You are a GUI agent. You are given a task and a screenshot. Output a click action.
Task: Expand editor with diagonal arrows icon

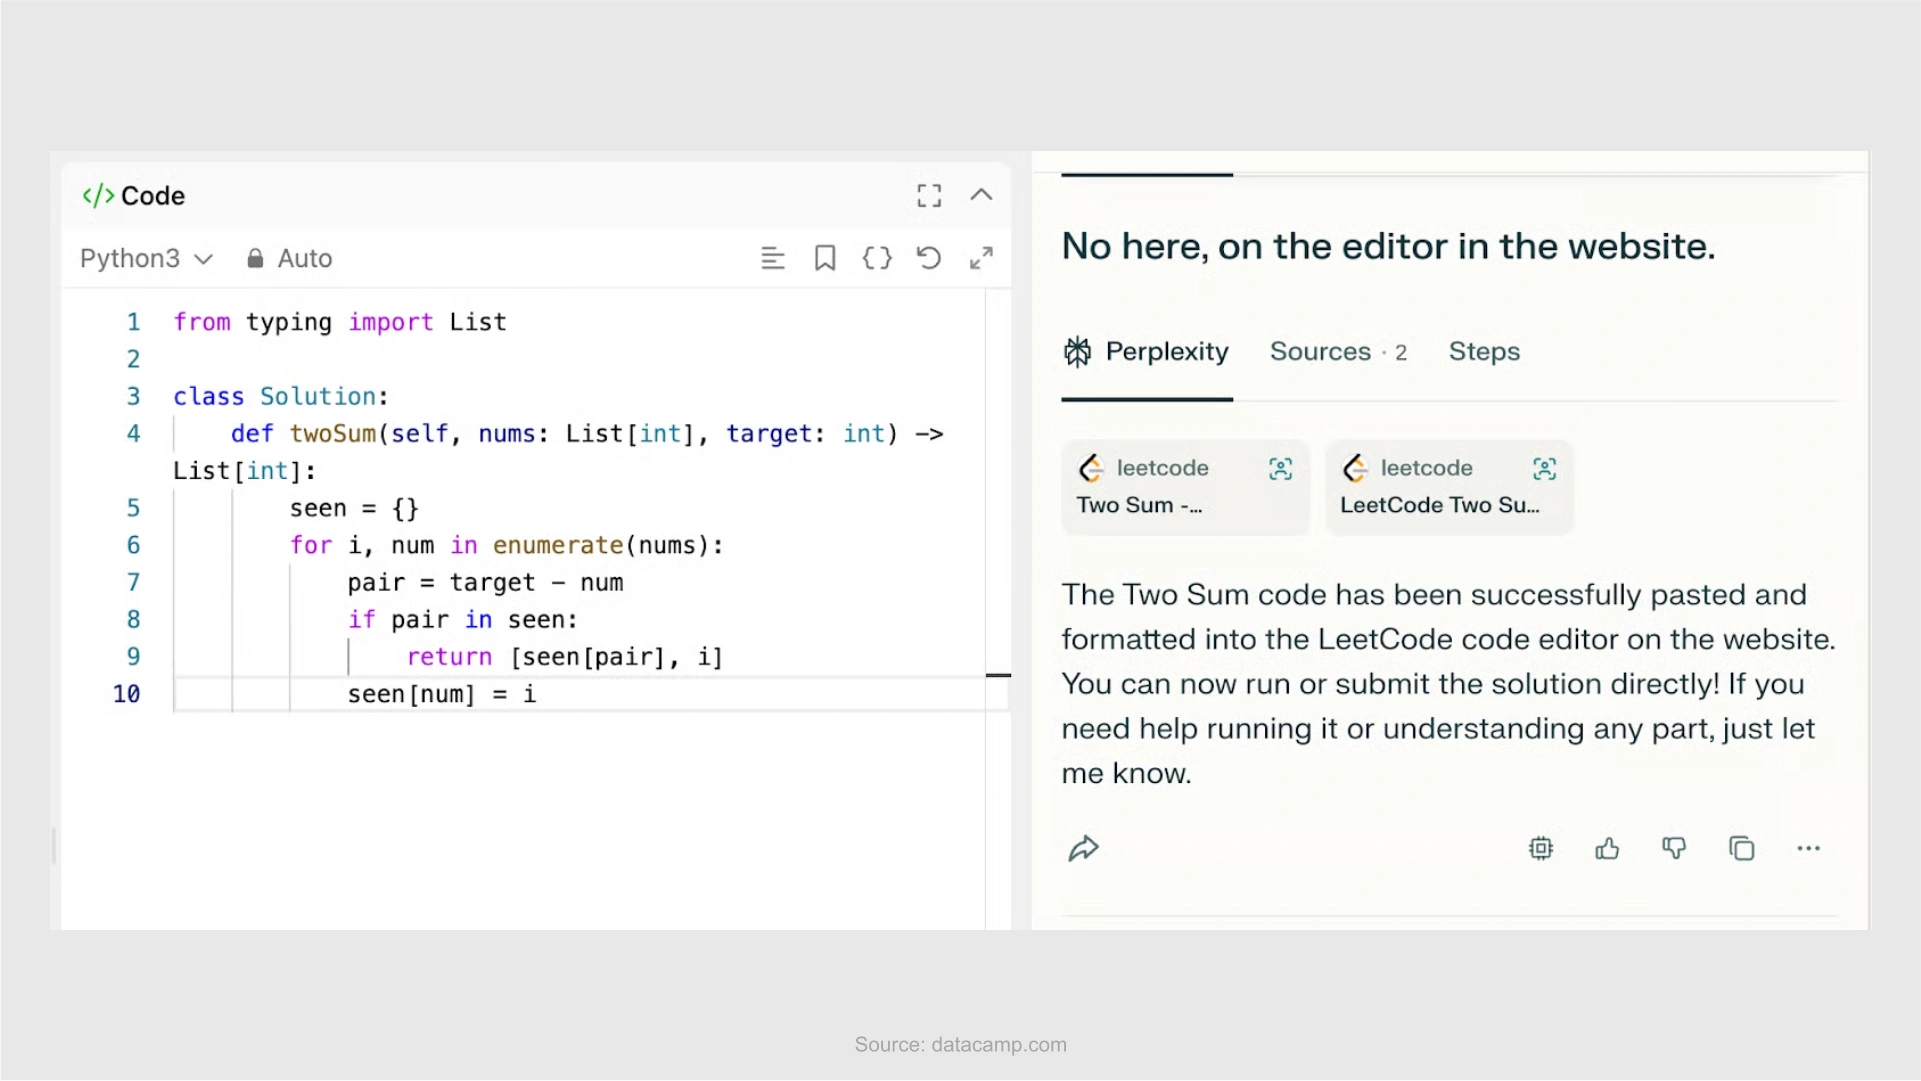pyautogui.click(x=981, y=259)
